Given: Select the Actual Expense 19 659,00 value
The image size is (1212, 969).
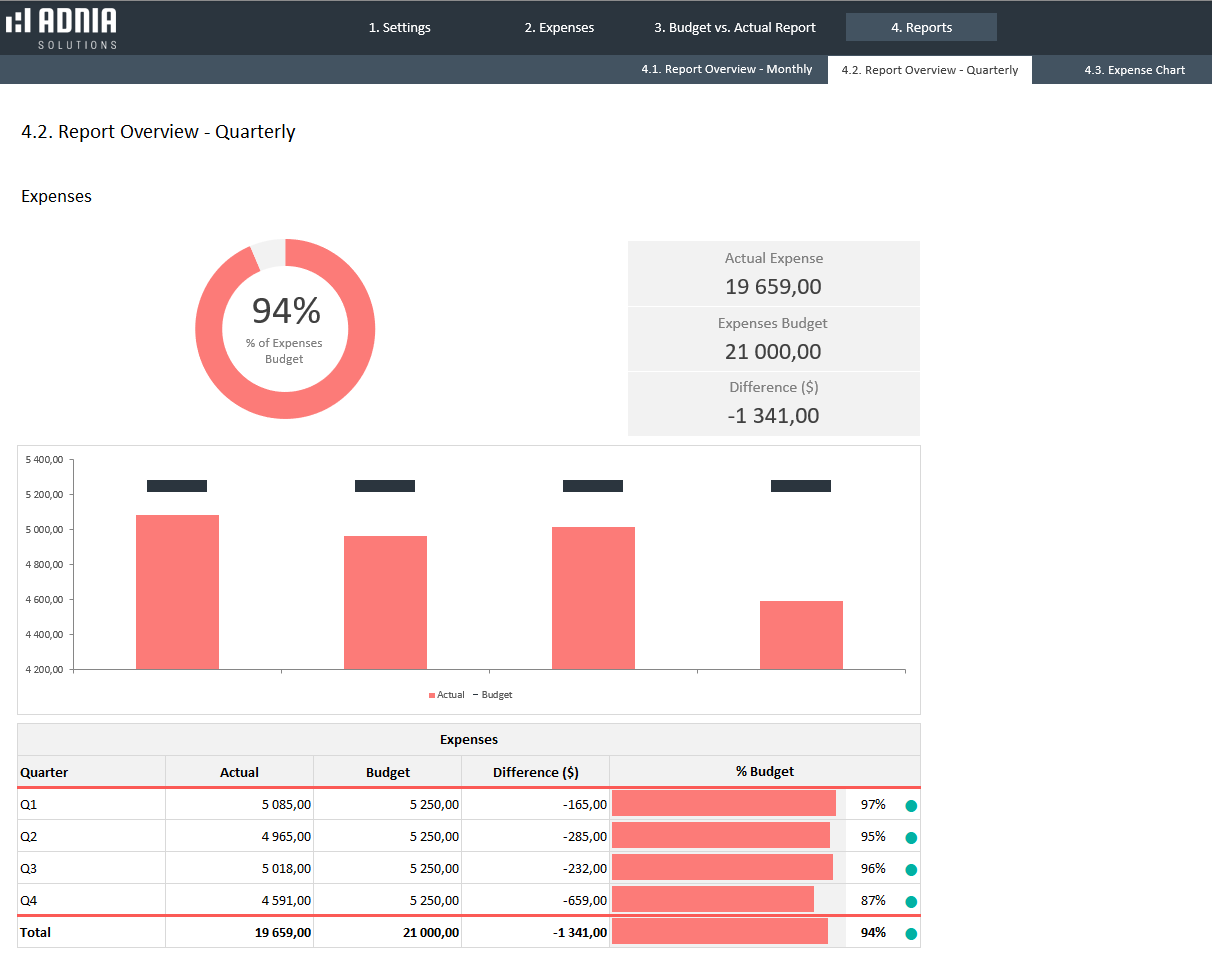Looking at the screenshot, I should 773,287.
